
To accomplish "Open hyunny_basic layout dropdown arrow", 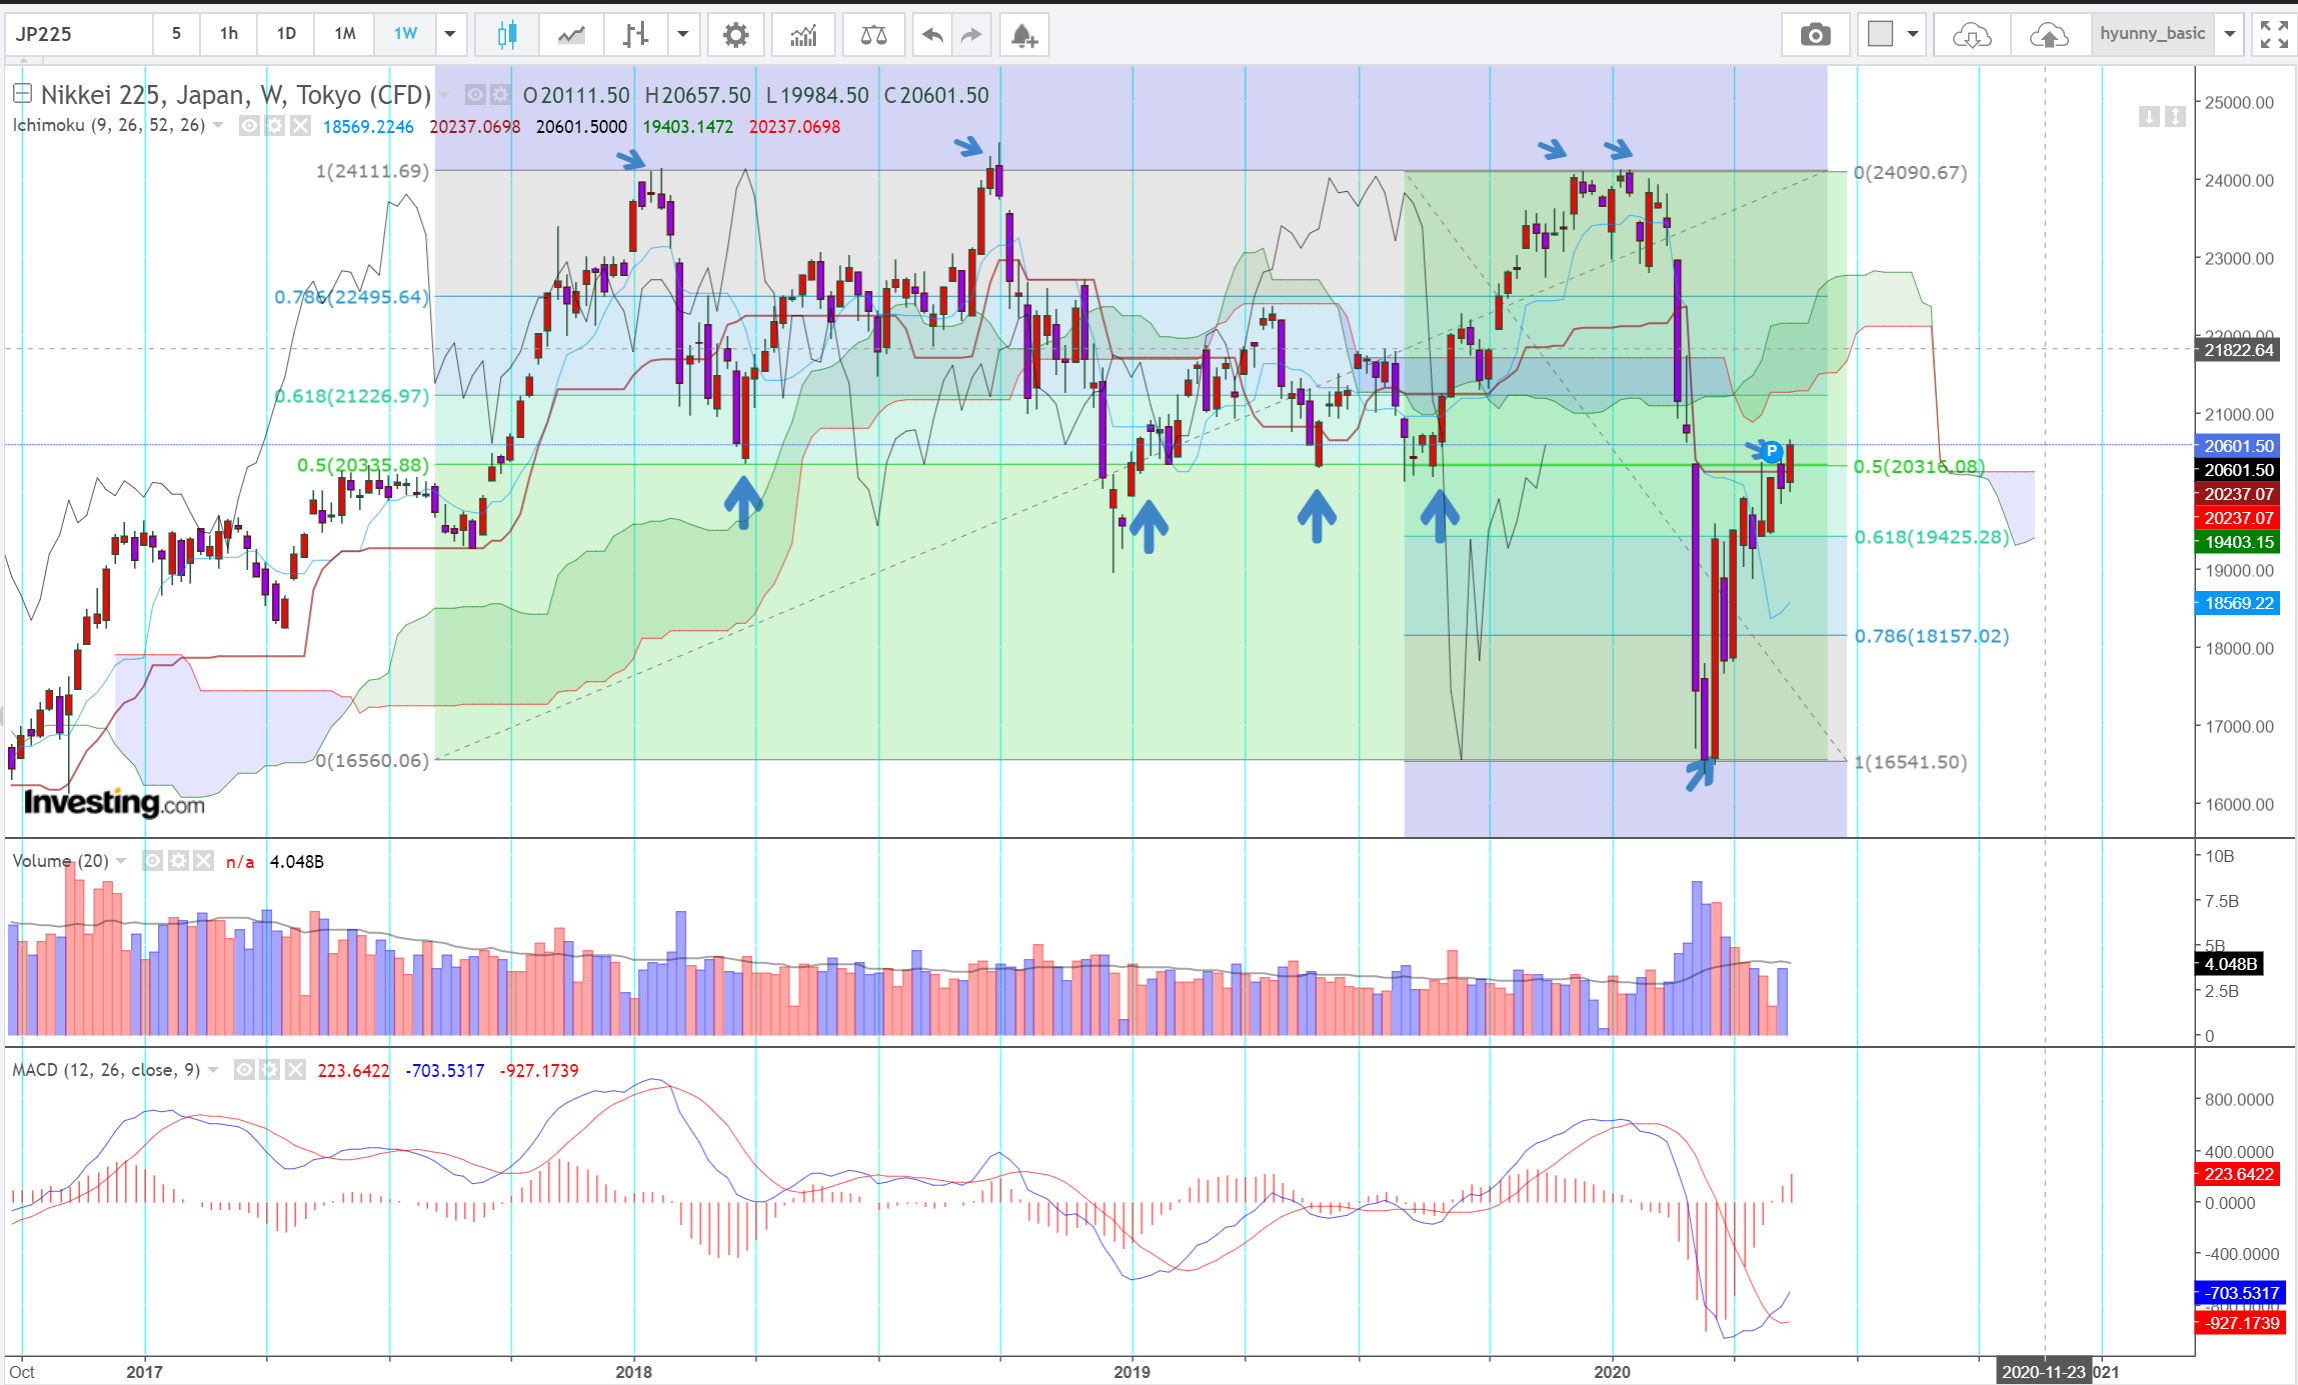I will click(2229, 34).
